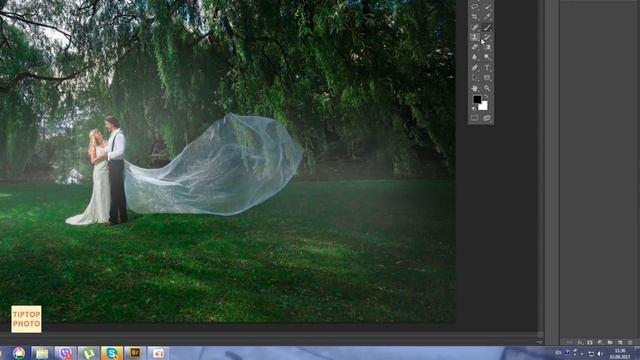Select the Lasso tool
The width and height of the screenshot is (640, 360).
(x=475, y=7)
